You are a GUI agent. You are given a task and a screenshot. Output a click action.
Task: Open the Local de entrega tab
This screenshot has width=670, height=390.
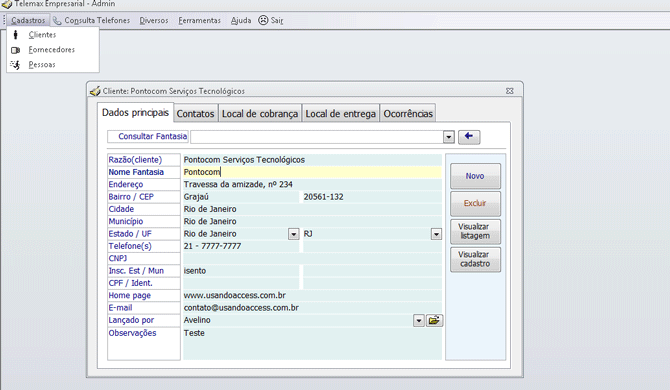click(x=341, y=114)
